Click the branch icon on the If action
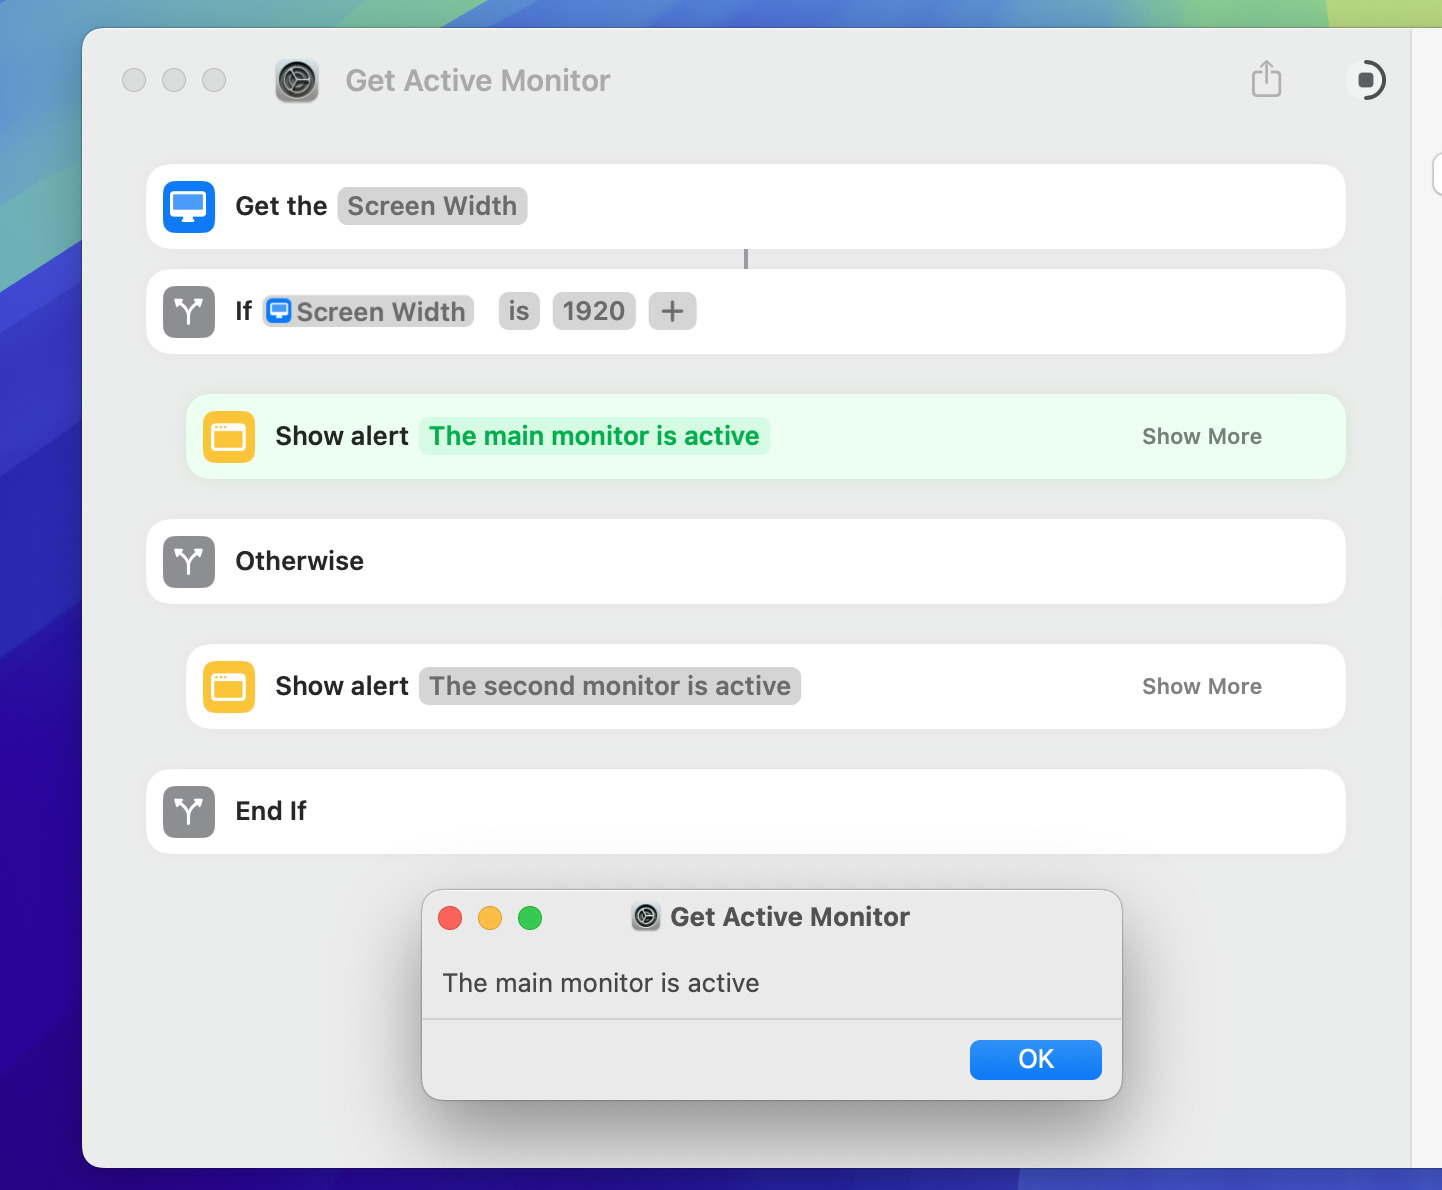Screen dimensions: 1442x1190 189,311
